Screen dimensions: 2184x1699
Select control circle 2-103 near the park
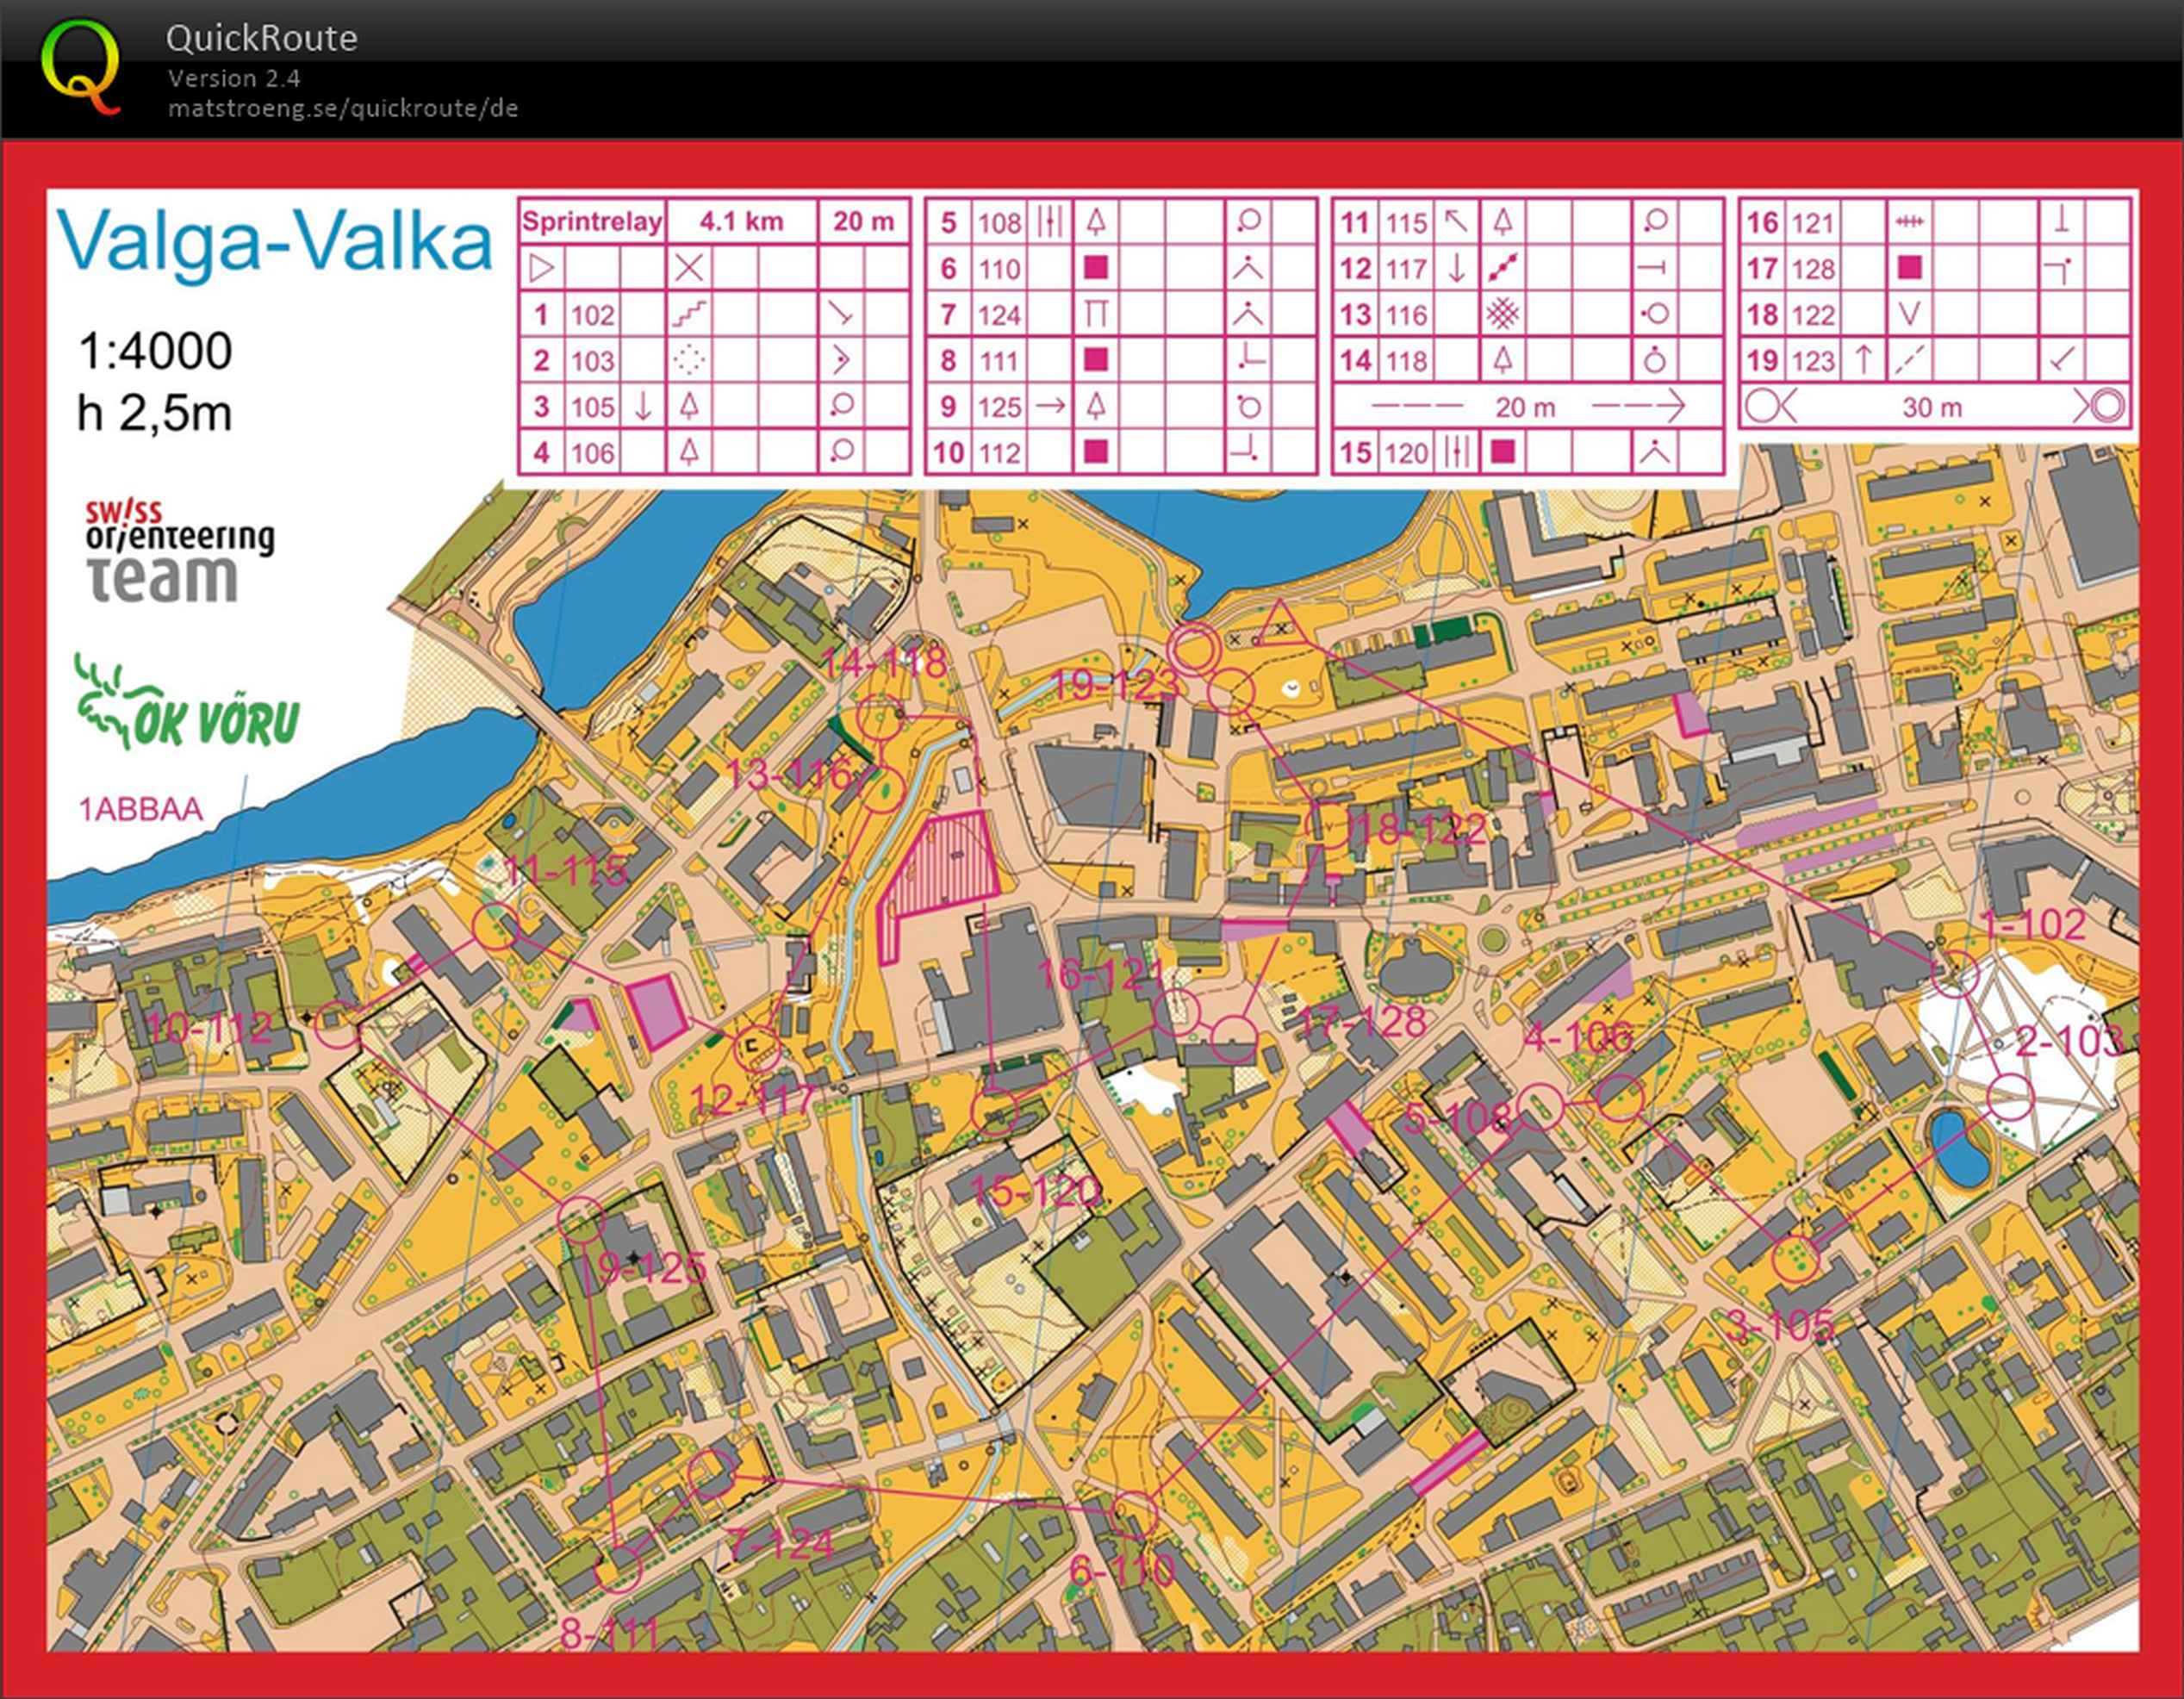[x=2010, y=1098]
